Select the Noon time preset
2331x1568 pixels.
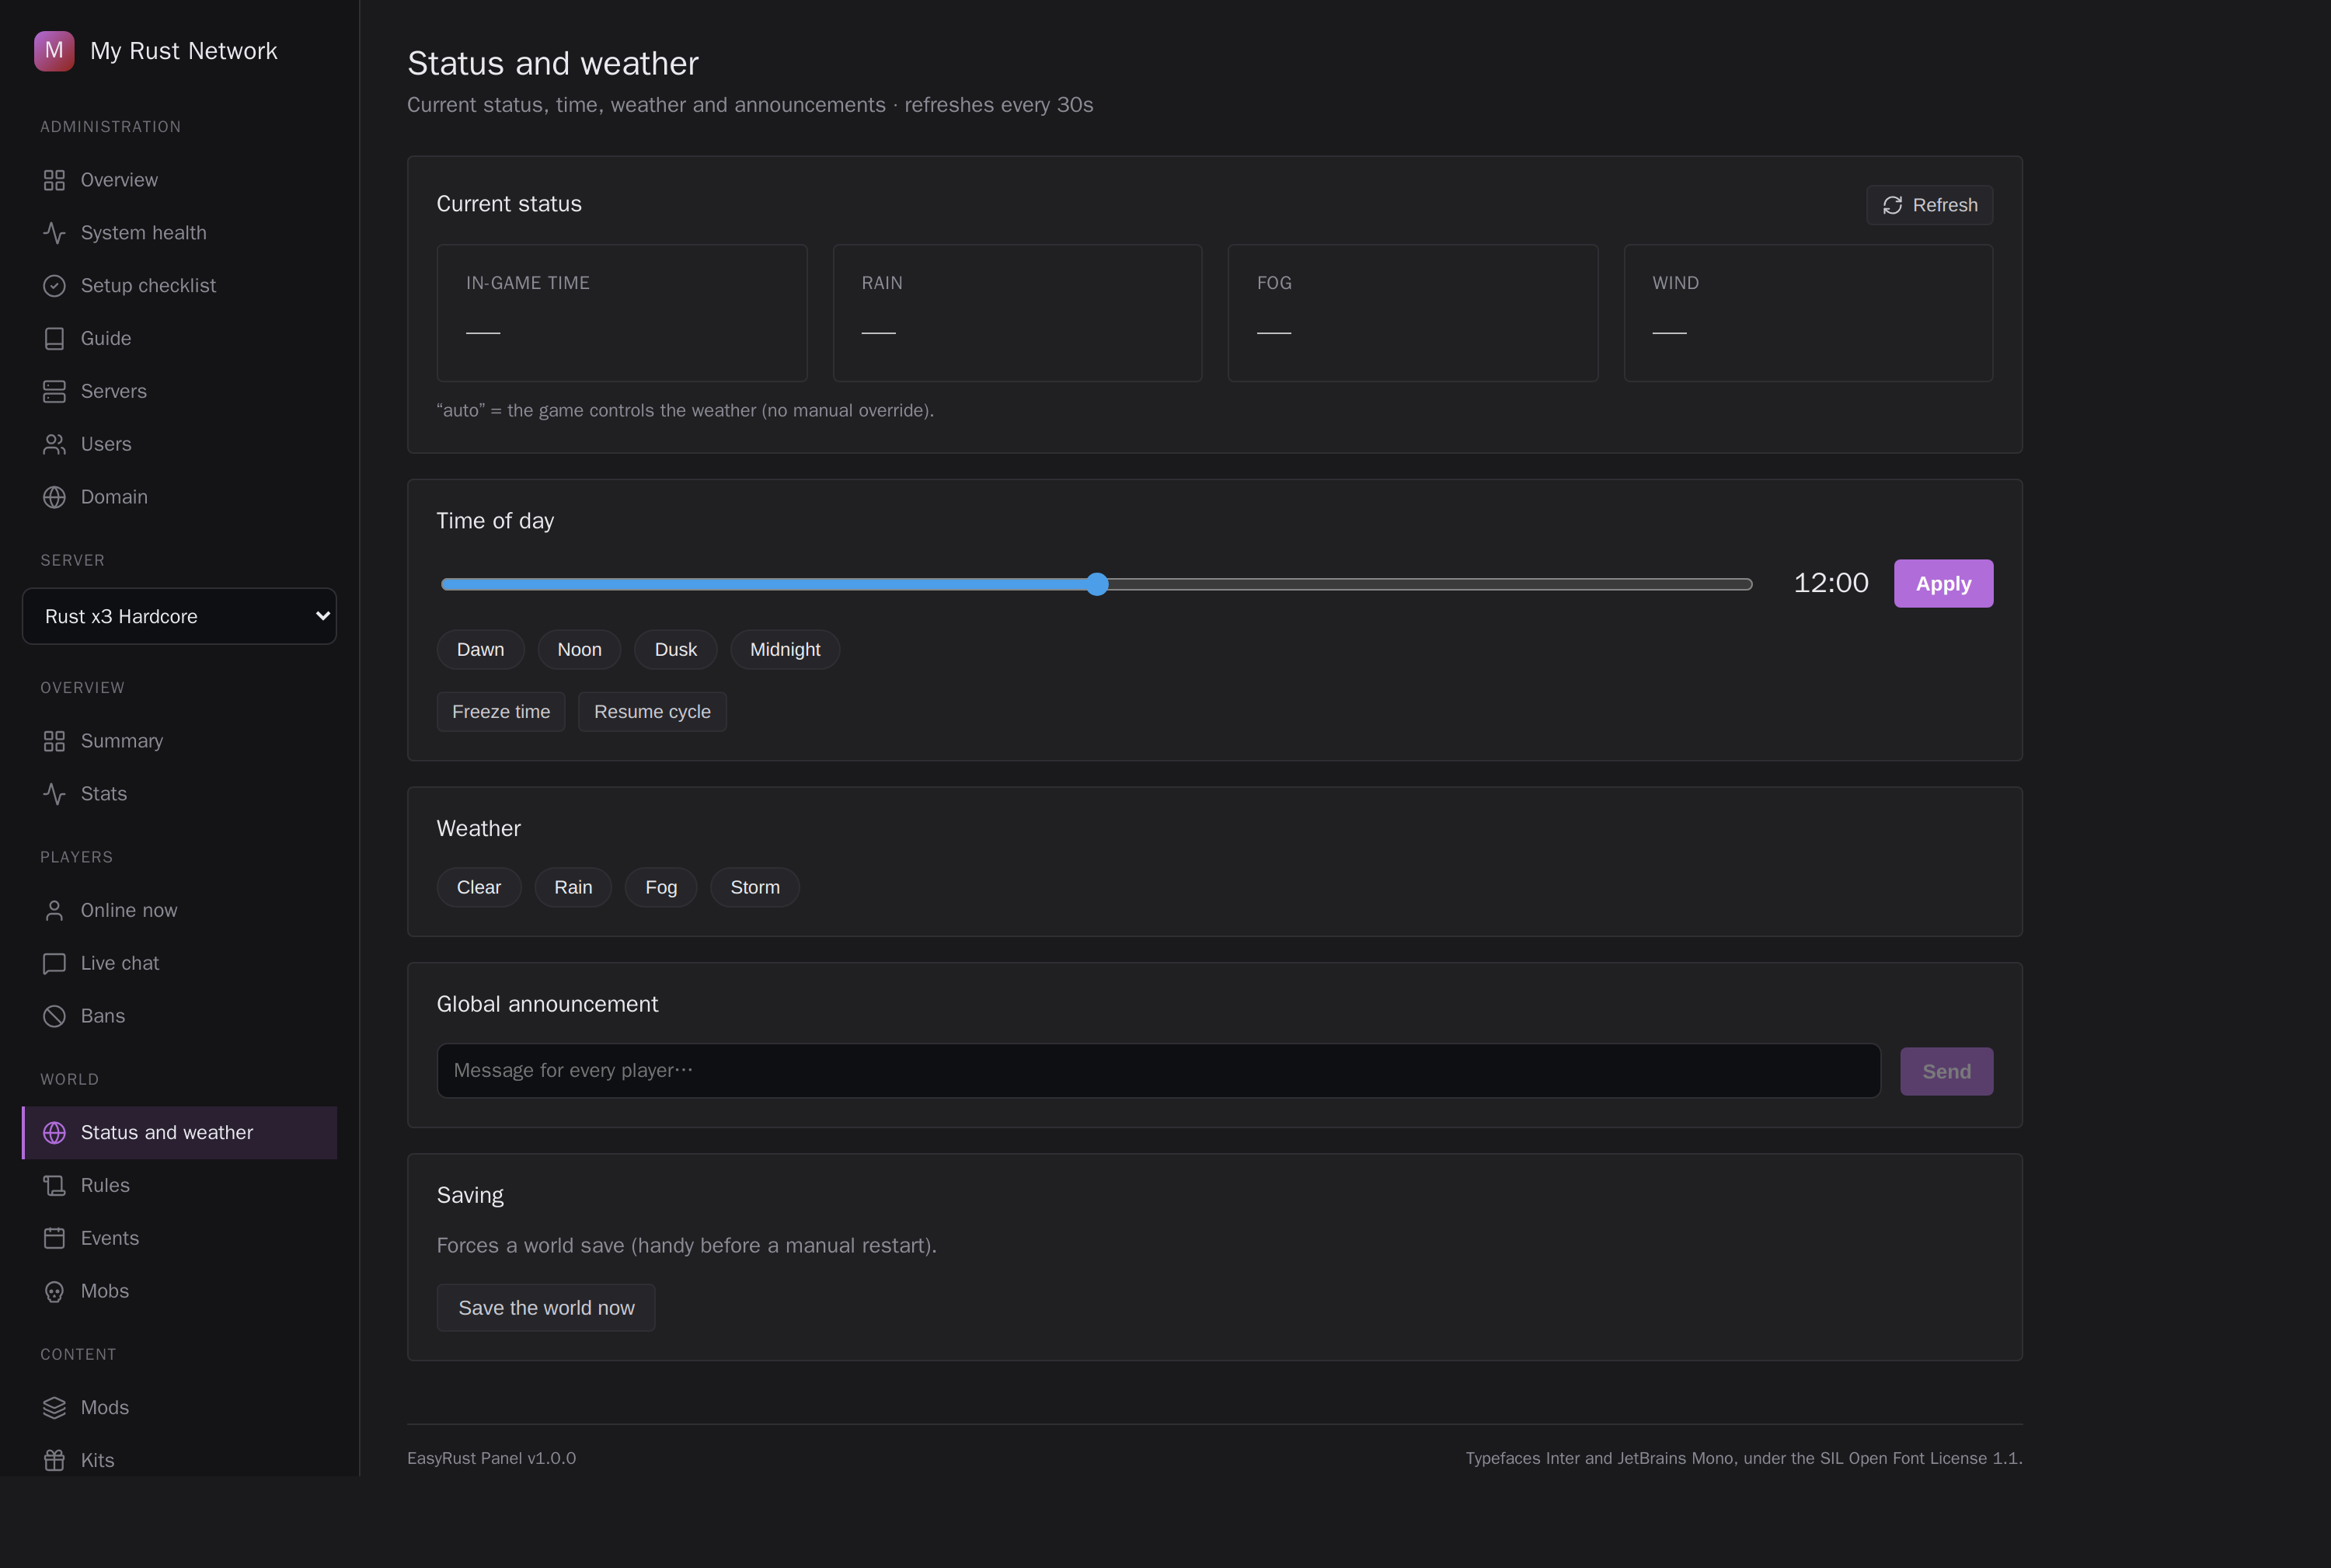click(x=579, y=649)
